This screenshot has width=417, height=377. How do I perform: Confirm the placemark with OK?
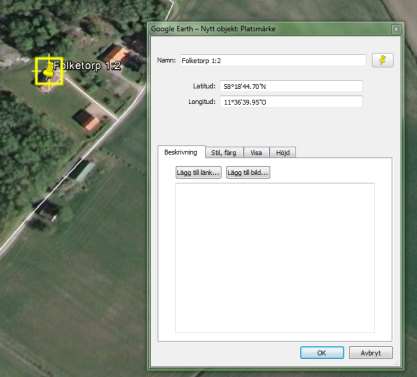coord(322,353)
